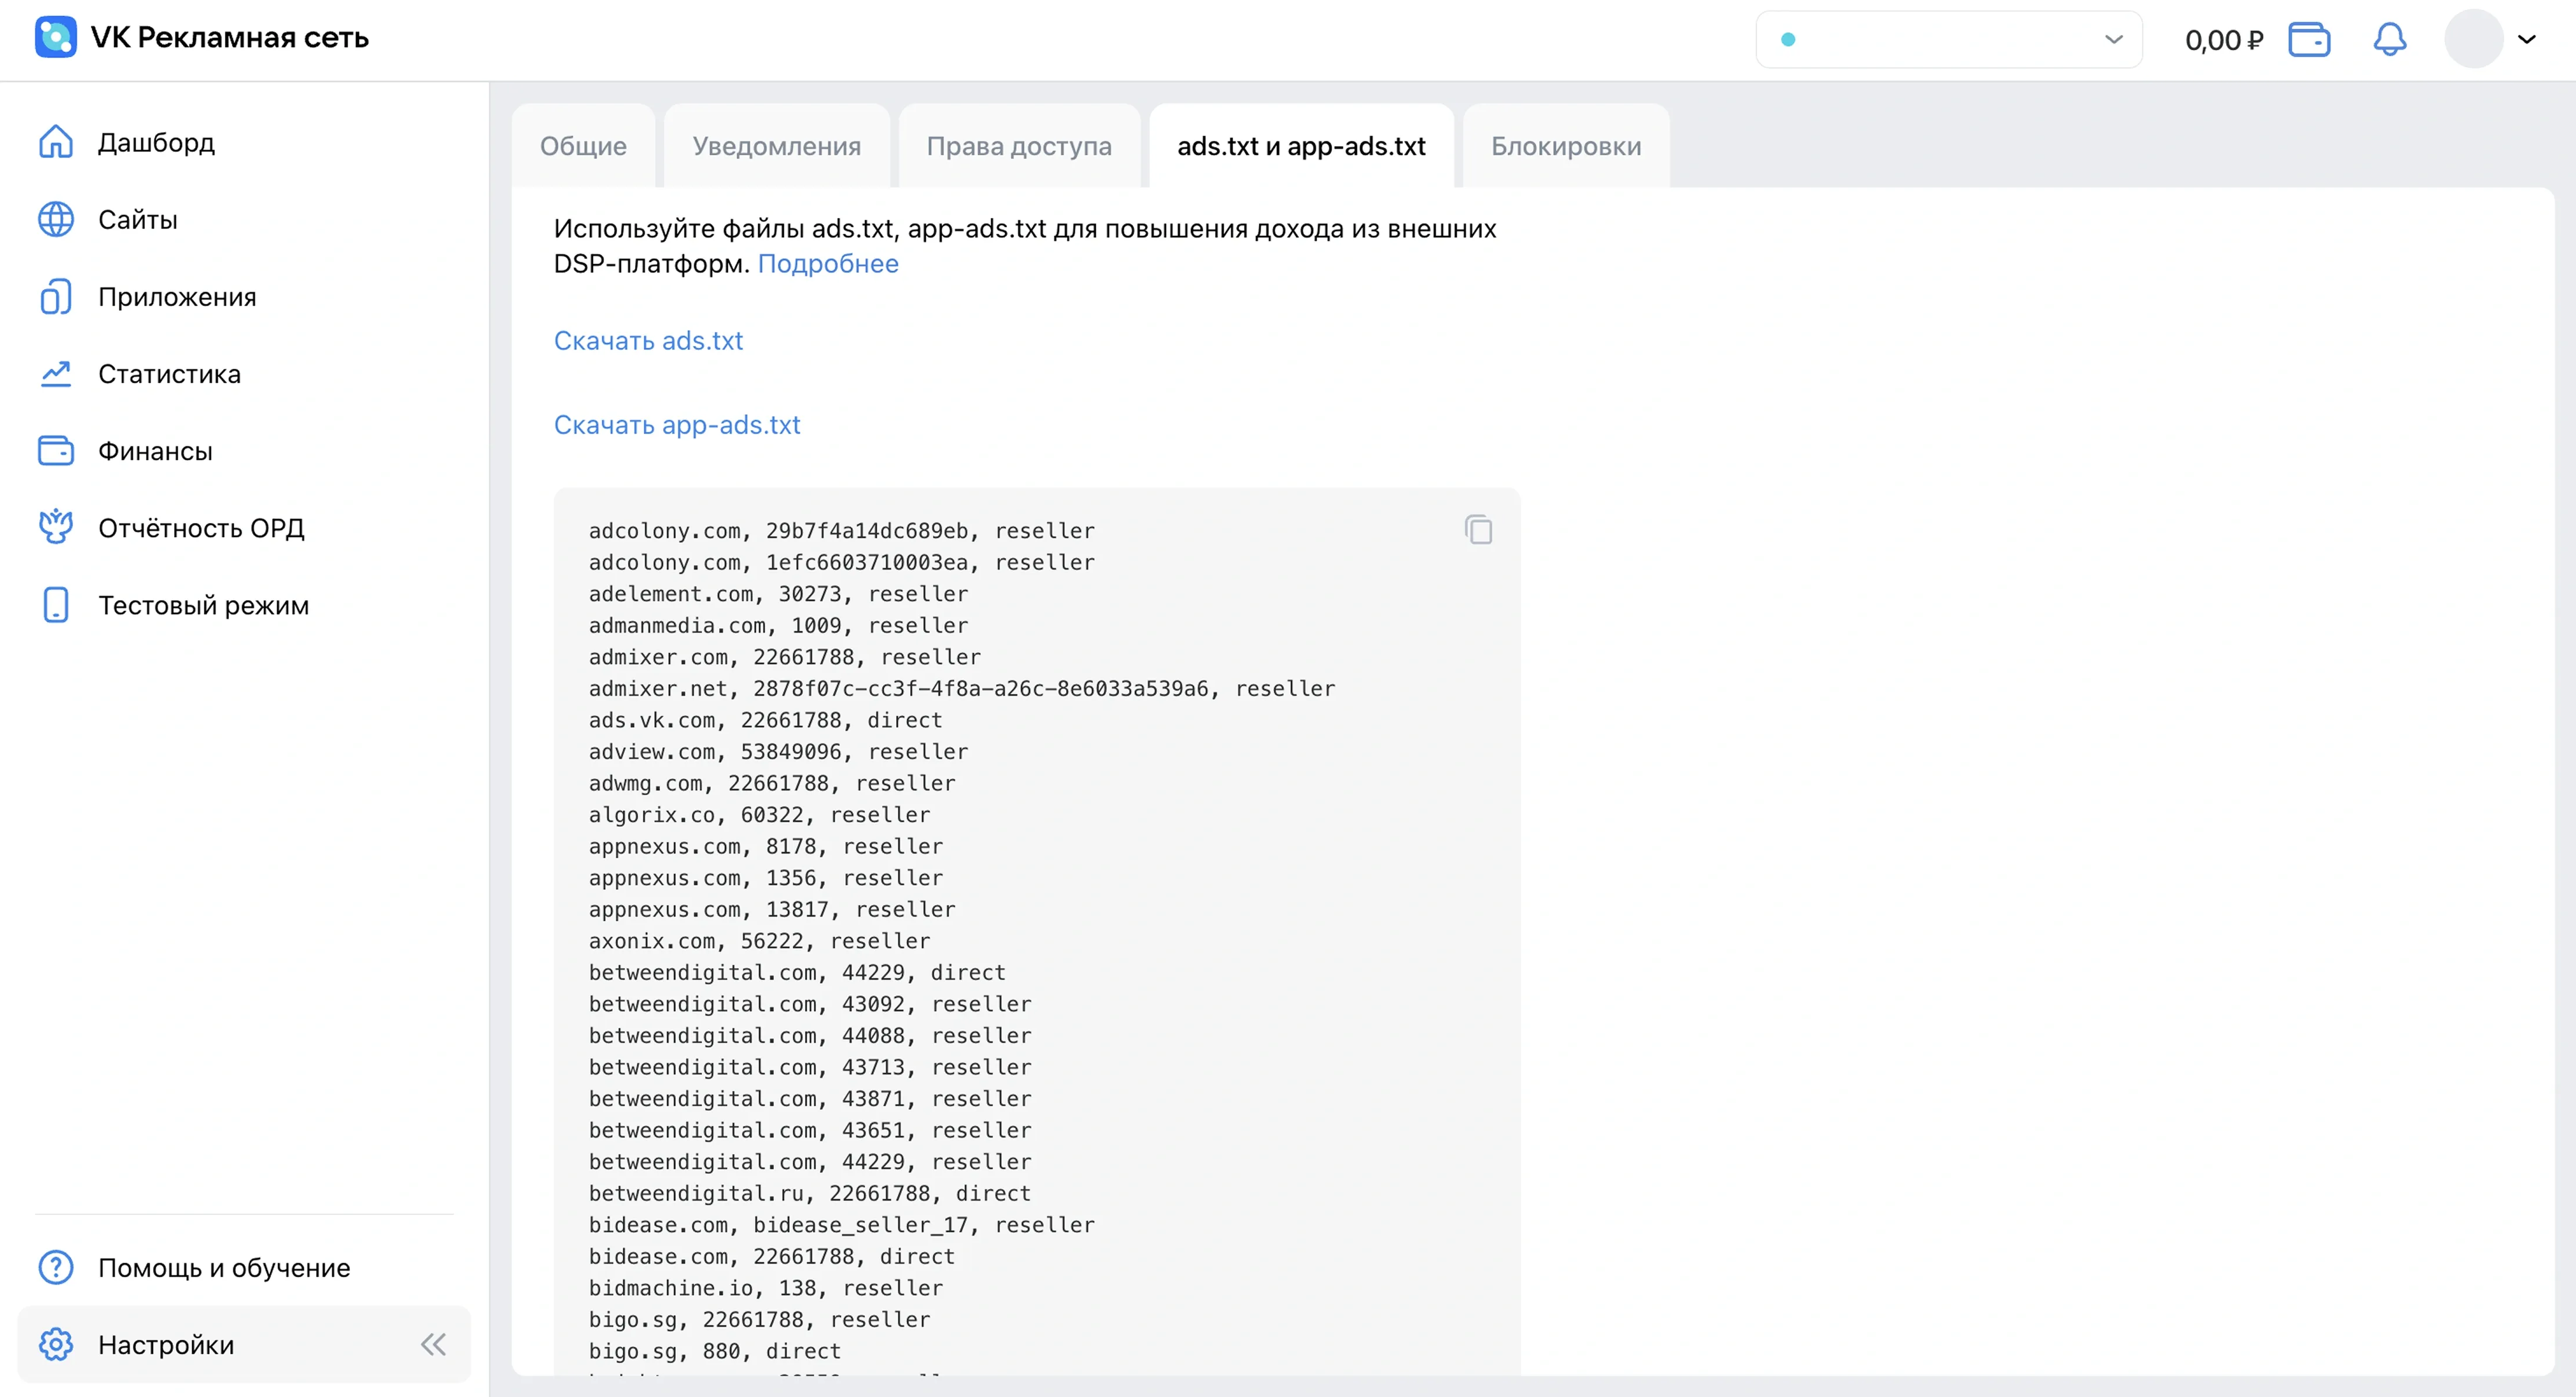The width and height of the screenshot is (2576, 1397).
Task: Click line axonix.com, 56222, reseller
Action: tap(759, 941)
